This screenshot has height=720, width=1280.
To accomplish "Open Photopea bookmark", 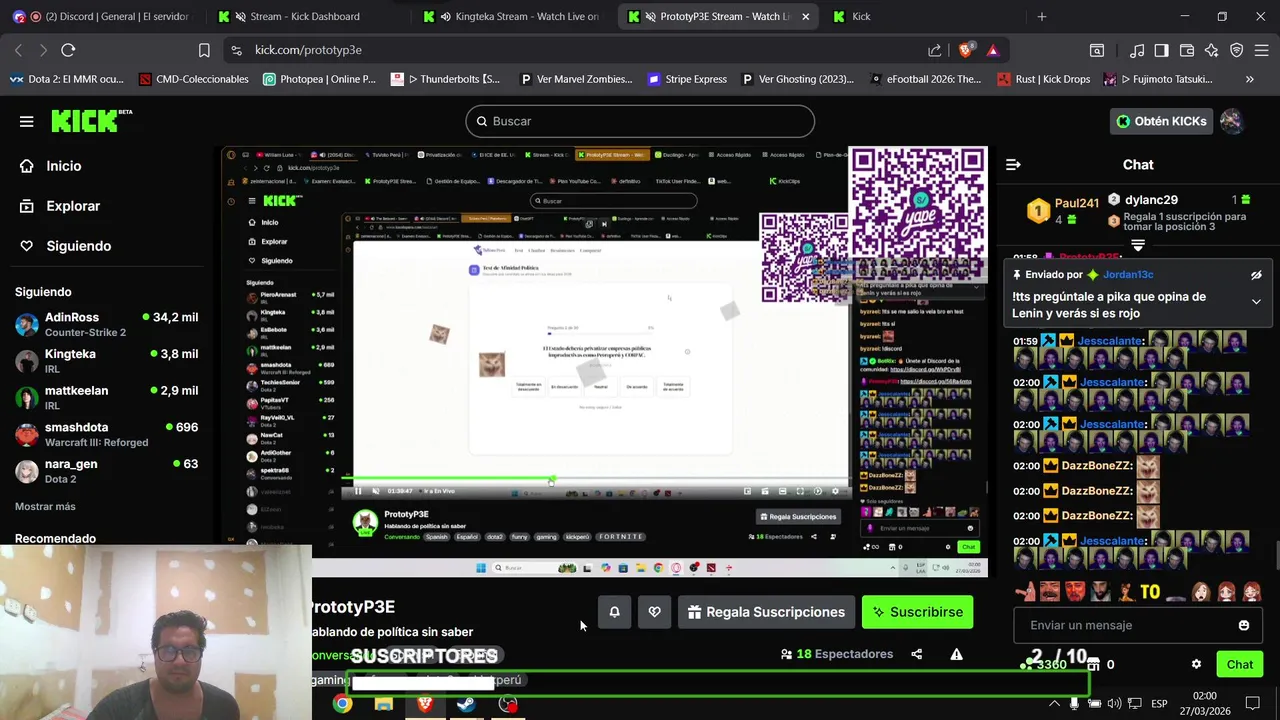I will pos(319,79).
